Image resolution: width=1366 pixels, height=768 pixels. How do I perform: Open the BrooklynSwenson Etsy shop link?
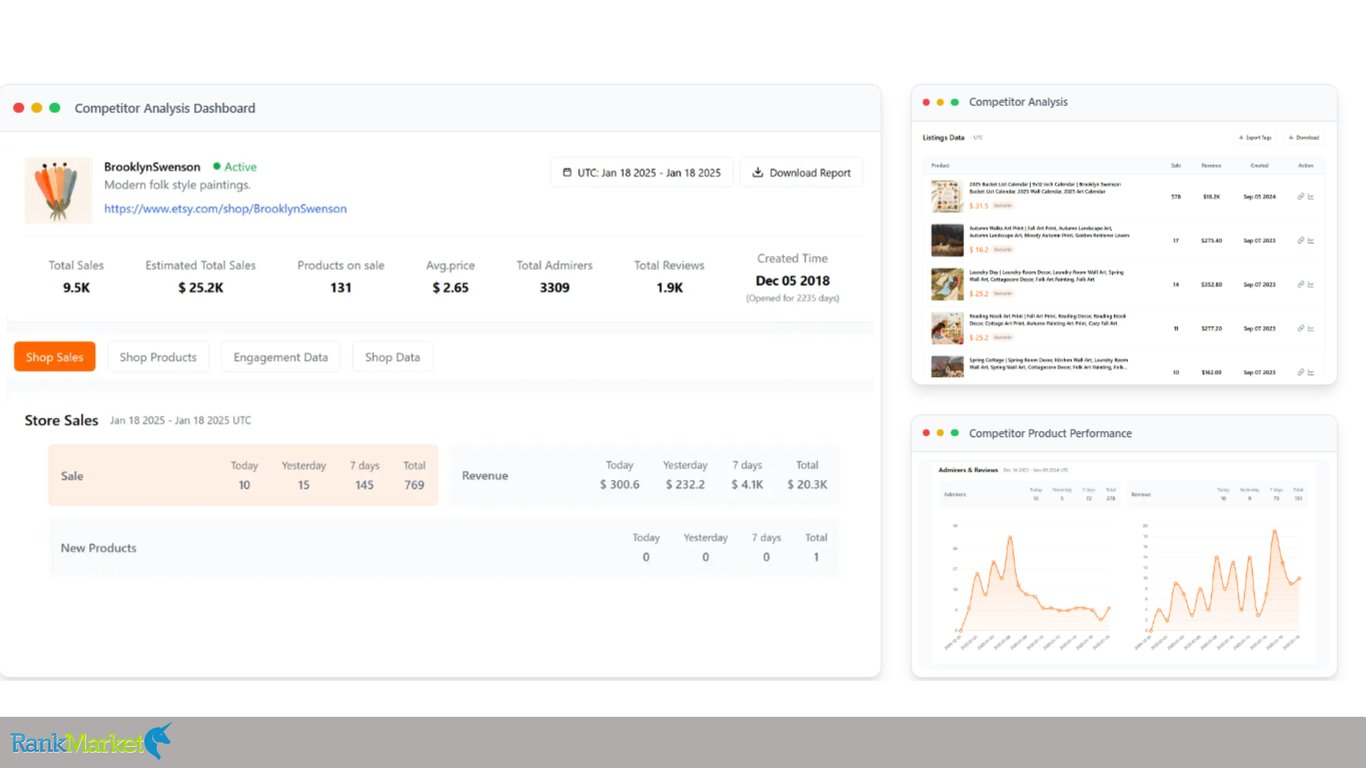click(x=225, y=209)
